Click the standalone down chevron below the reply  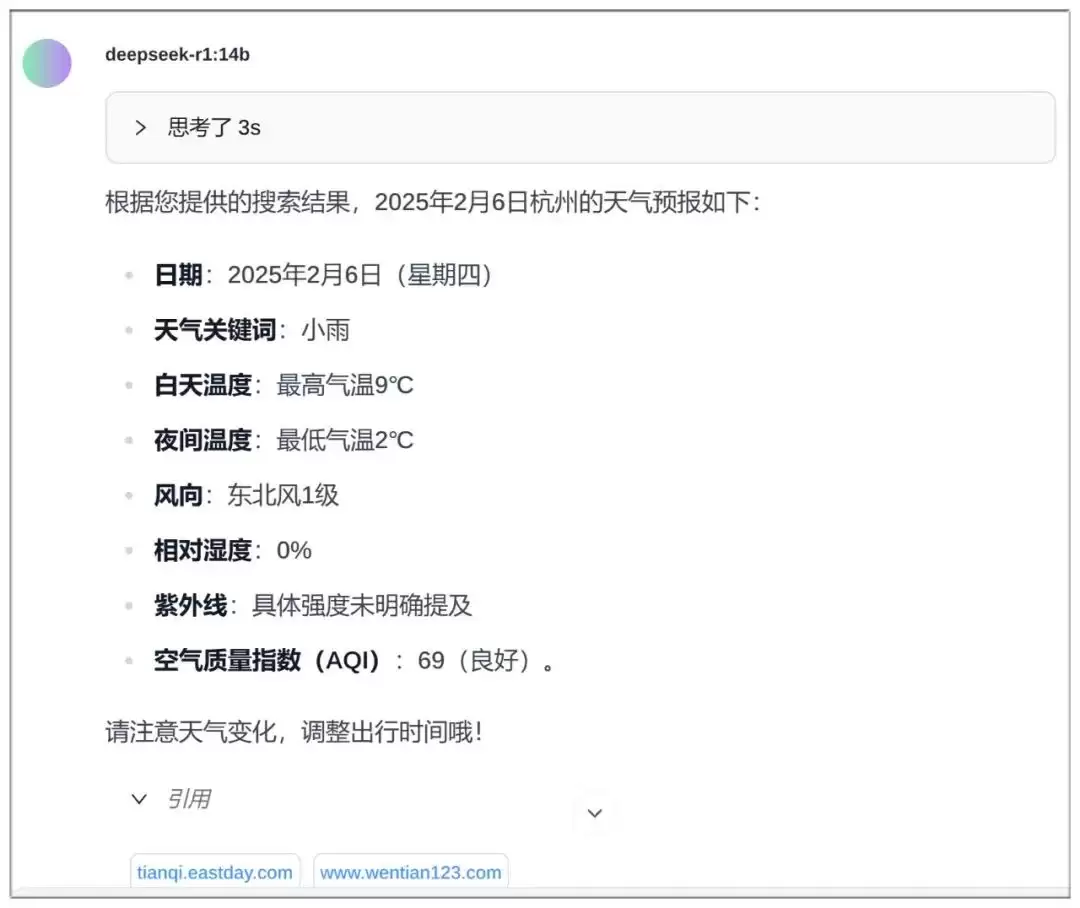point(595,814)
